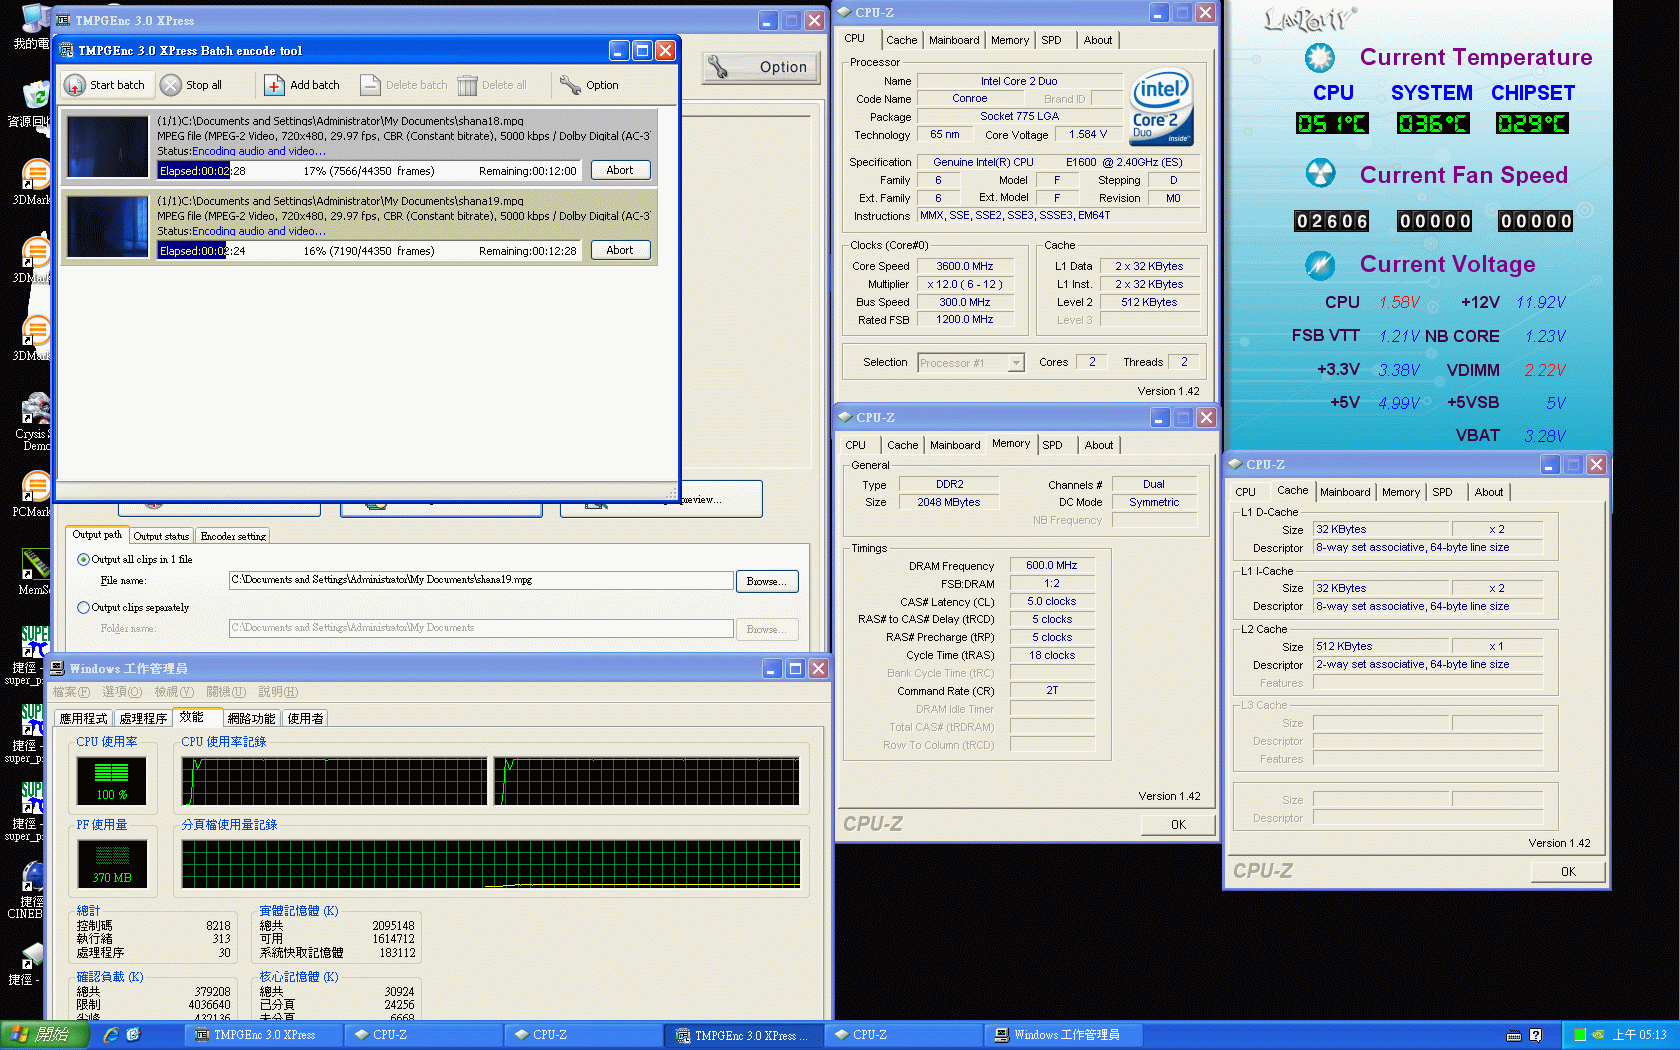This screenshot has width=1680, height=1050.
Task: Click the shana19 encoding progress bar
Action: [x=369, y=251]
